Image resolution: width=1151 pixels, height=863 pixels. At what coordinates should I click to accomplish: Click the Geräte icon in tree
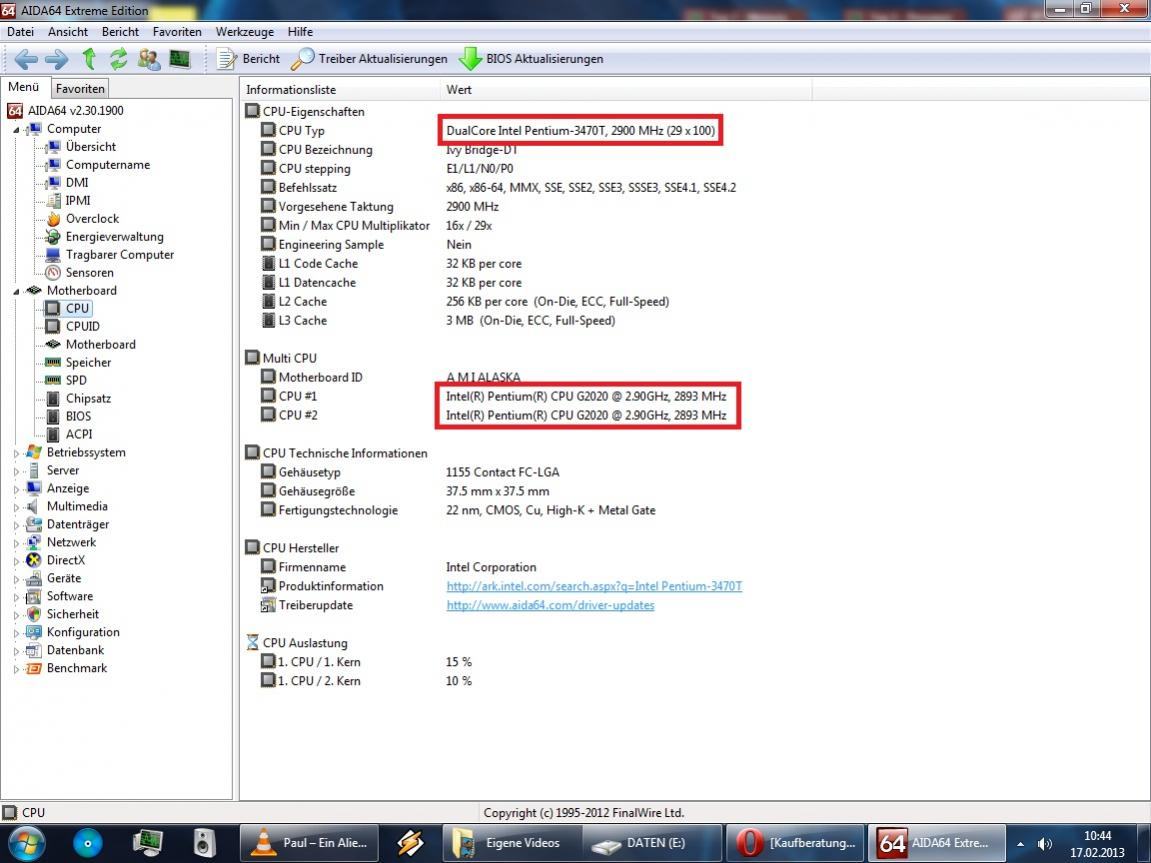click(34, 578)
